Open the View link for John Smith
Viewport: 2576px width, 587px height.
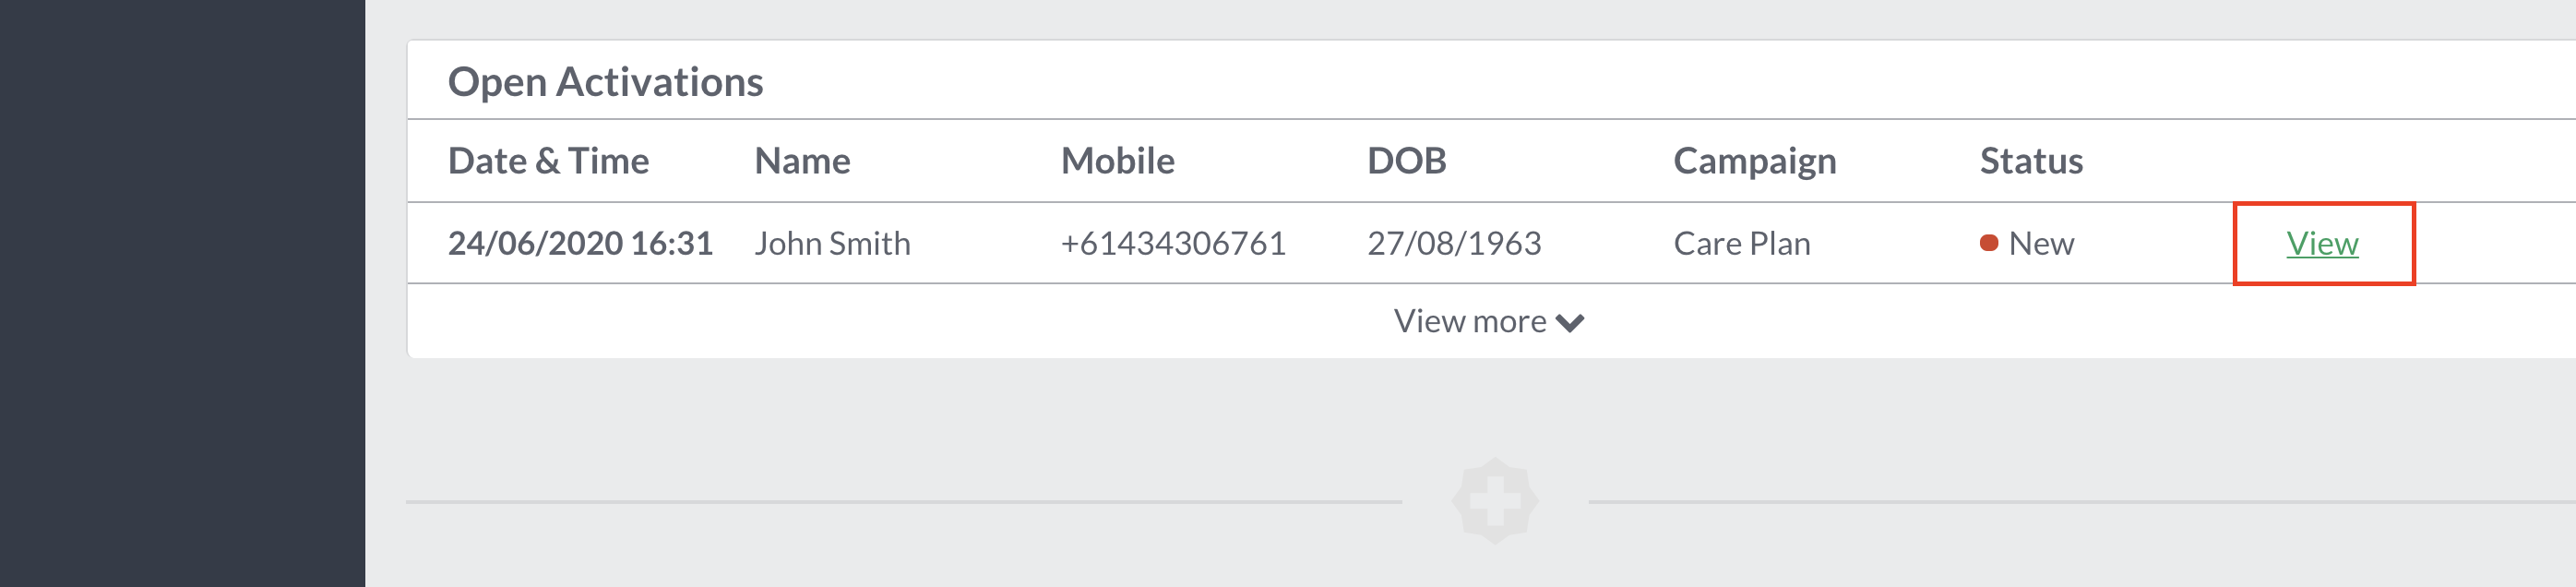coord(2322,244)
